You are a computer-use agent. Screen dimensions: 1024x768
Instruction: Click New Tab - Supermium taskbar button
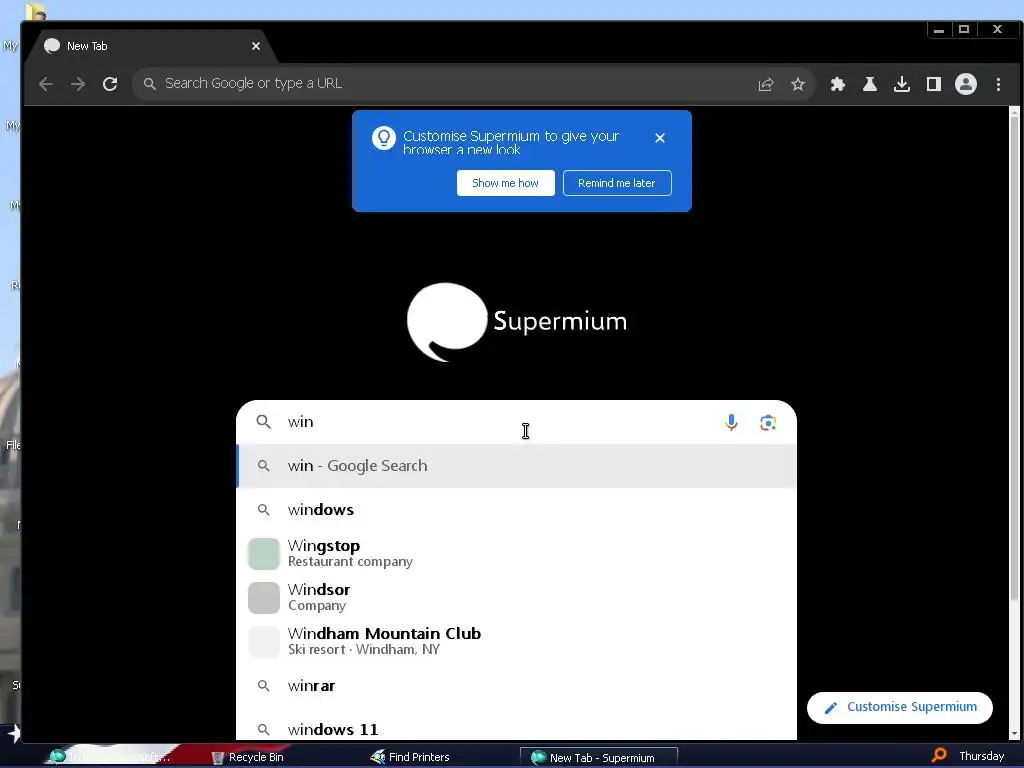[x=599, y=758]
